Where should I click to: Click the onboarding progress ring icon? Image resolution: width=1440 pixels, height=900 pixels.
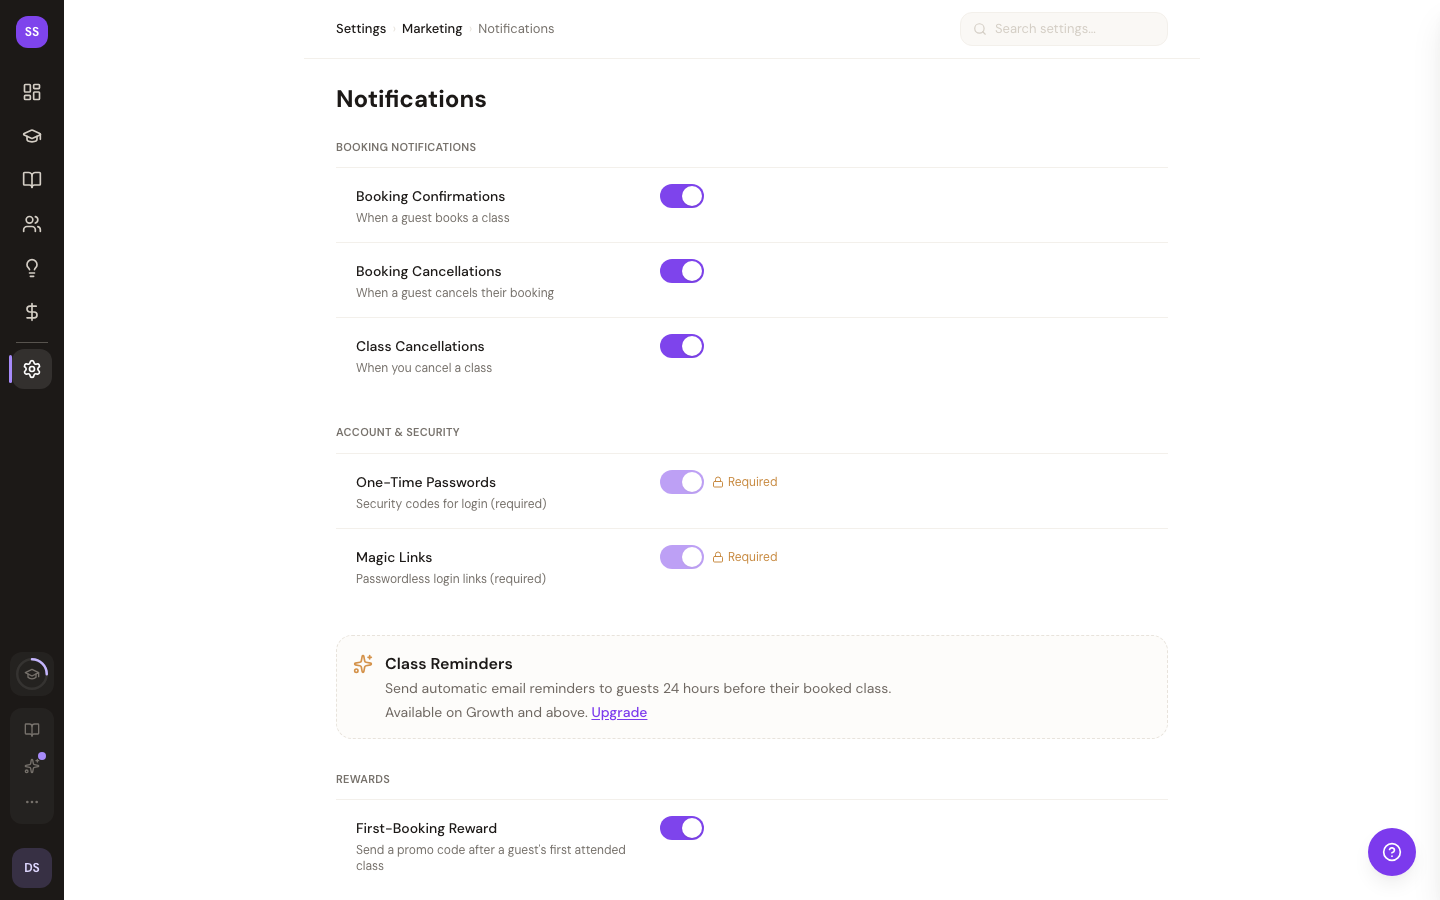coord(32,674)
